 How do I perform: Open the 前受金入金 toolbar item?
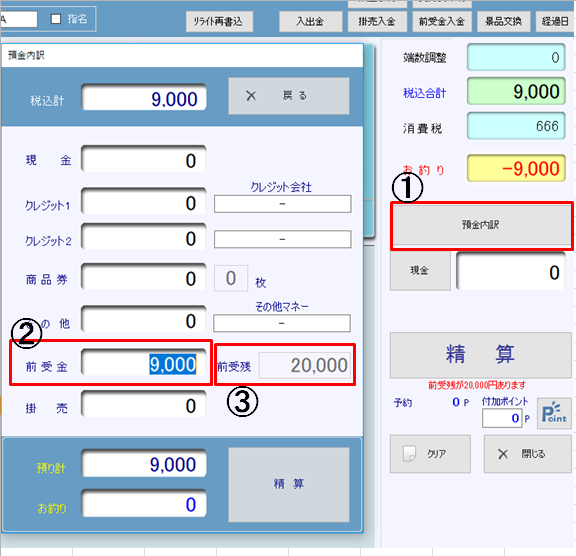tap(442, 22)
